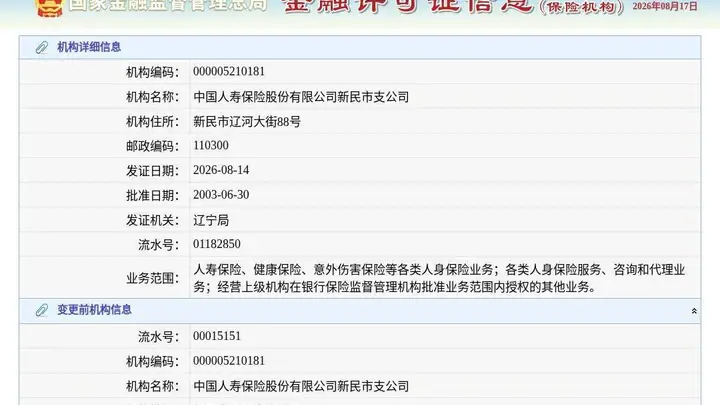Click the 流水号 label beside 01182850
720x405 pixels.
coord(158,245)
